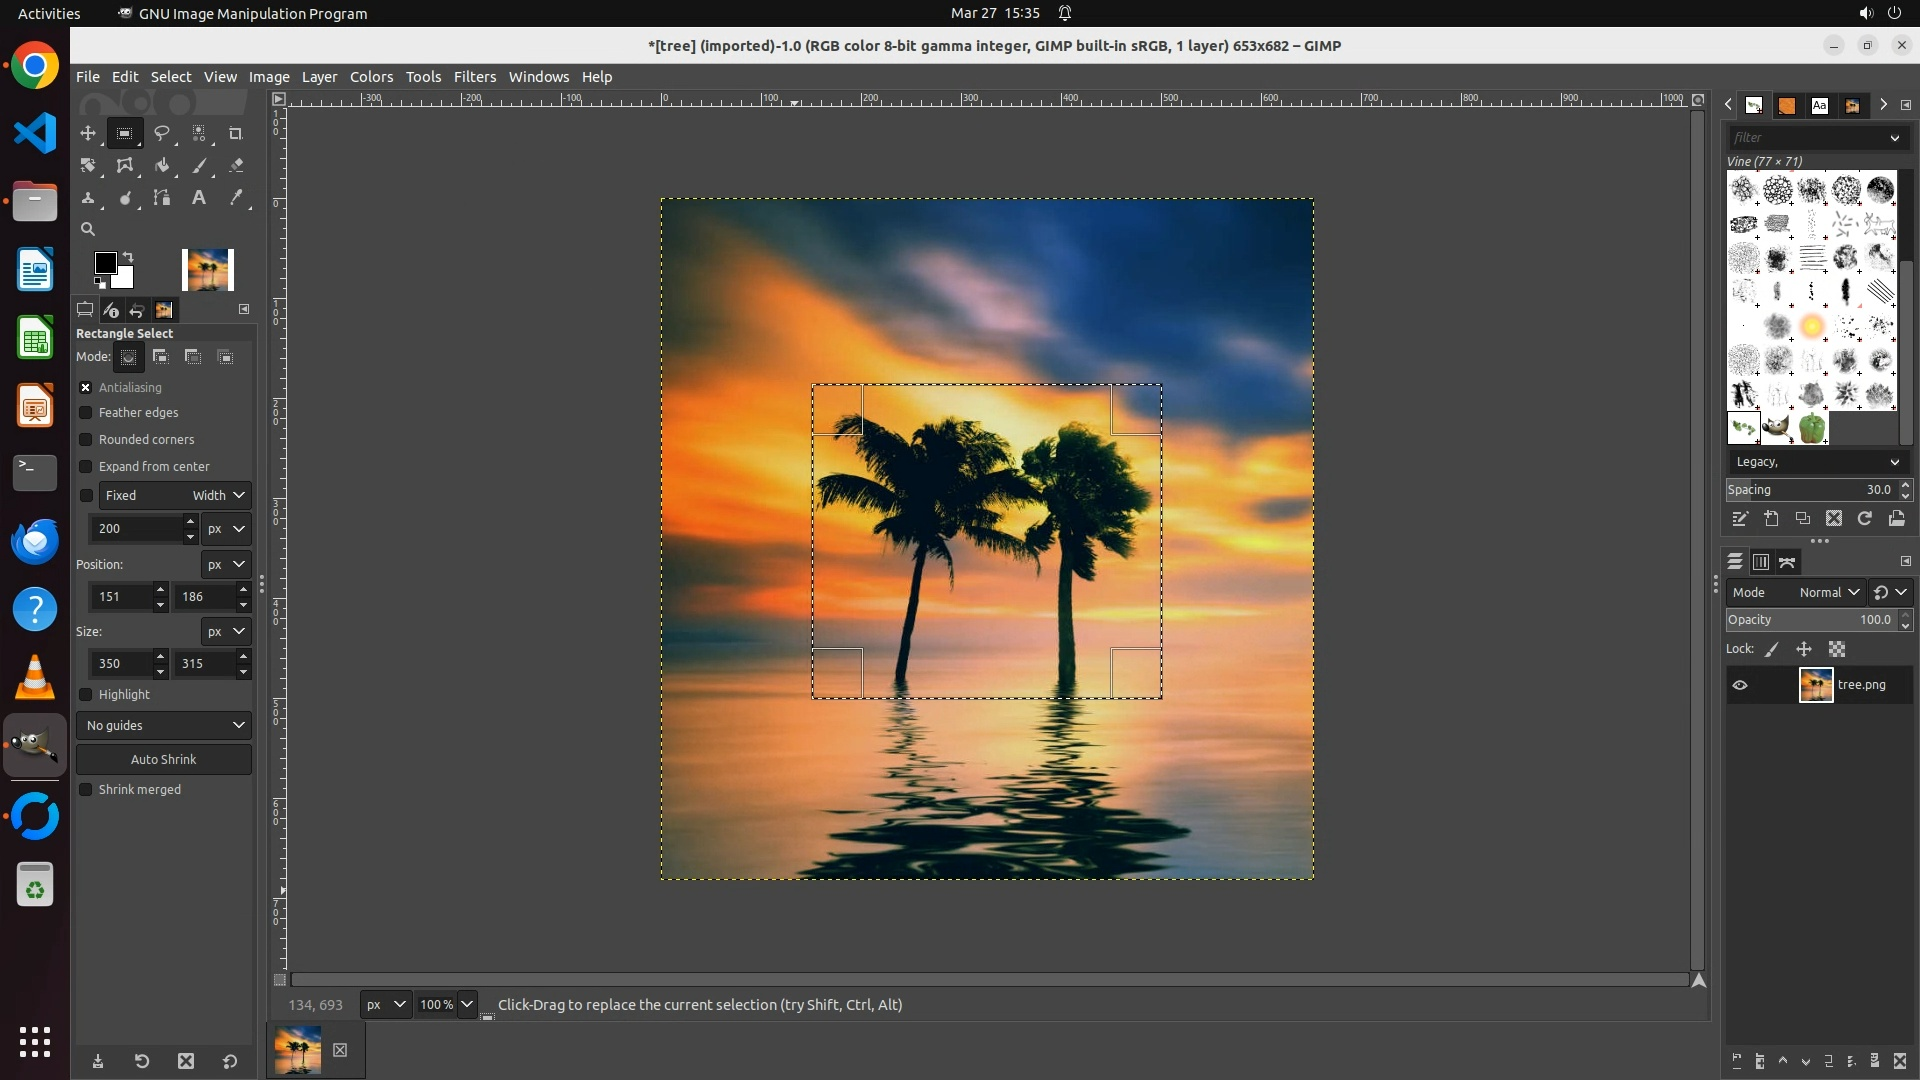This screenshot has height=1080, width=1920.
Task: Enable the Feather edges checkbox
Action: 86,413
